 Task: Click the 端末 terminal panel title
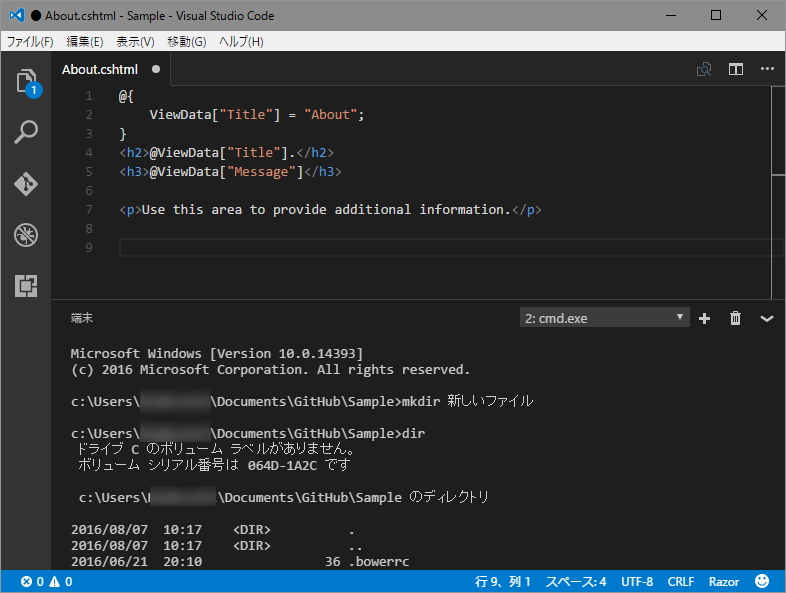pyautogui.click(x=82, y=318)
